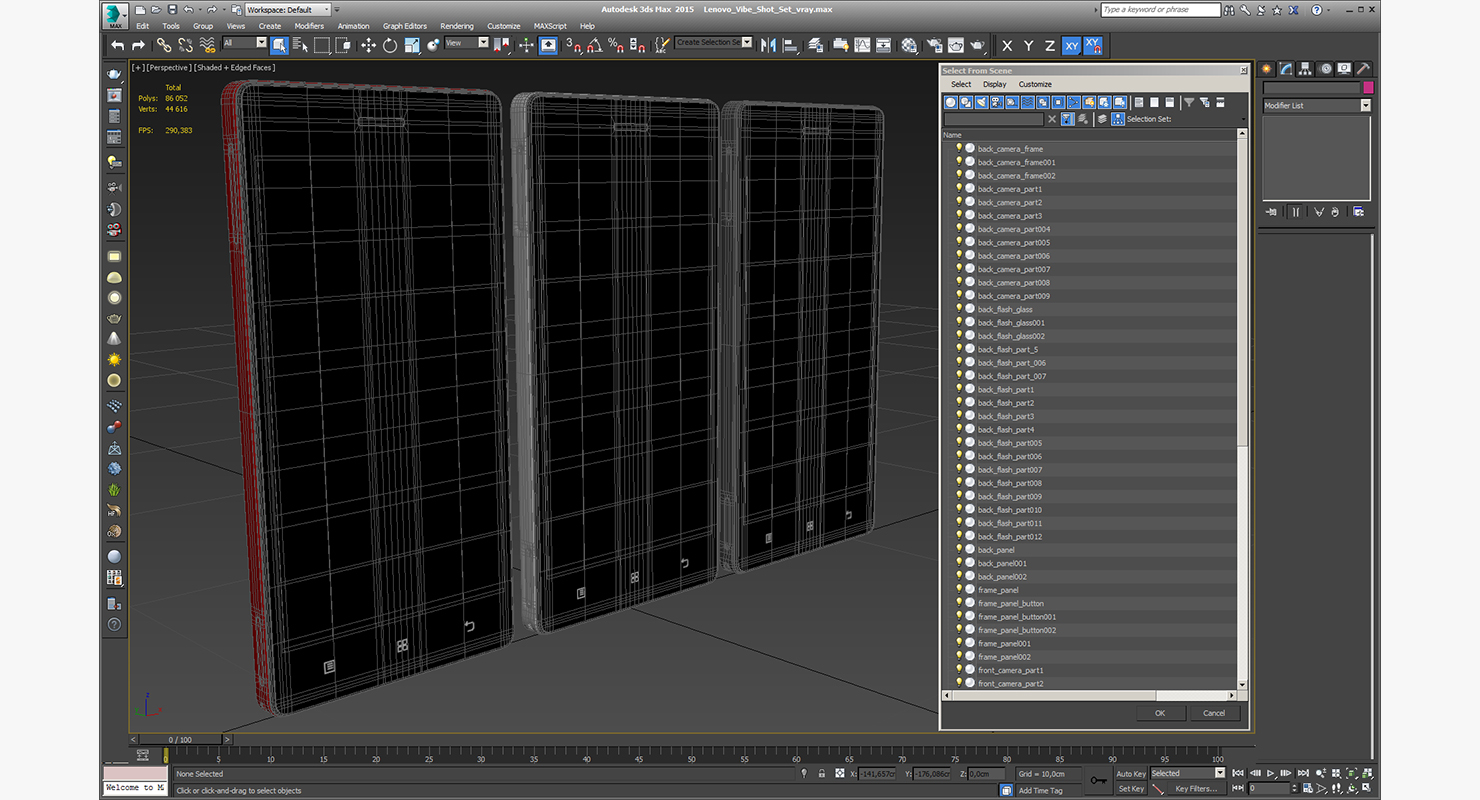The width and height of the screenshot is (1480, 800).
Task: Toggle Display Geometry filter in Select From Scene
Action: pyautogui.click(x=951, y=102)
